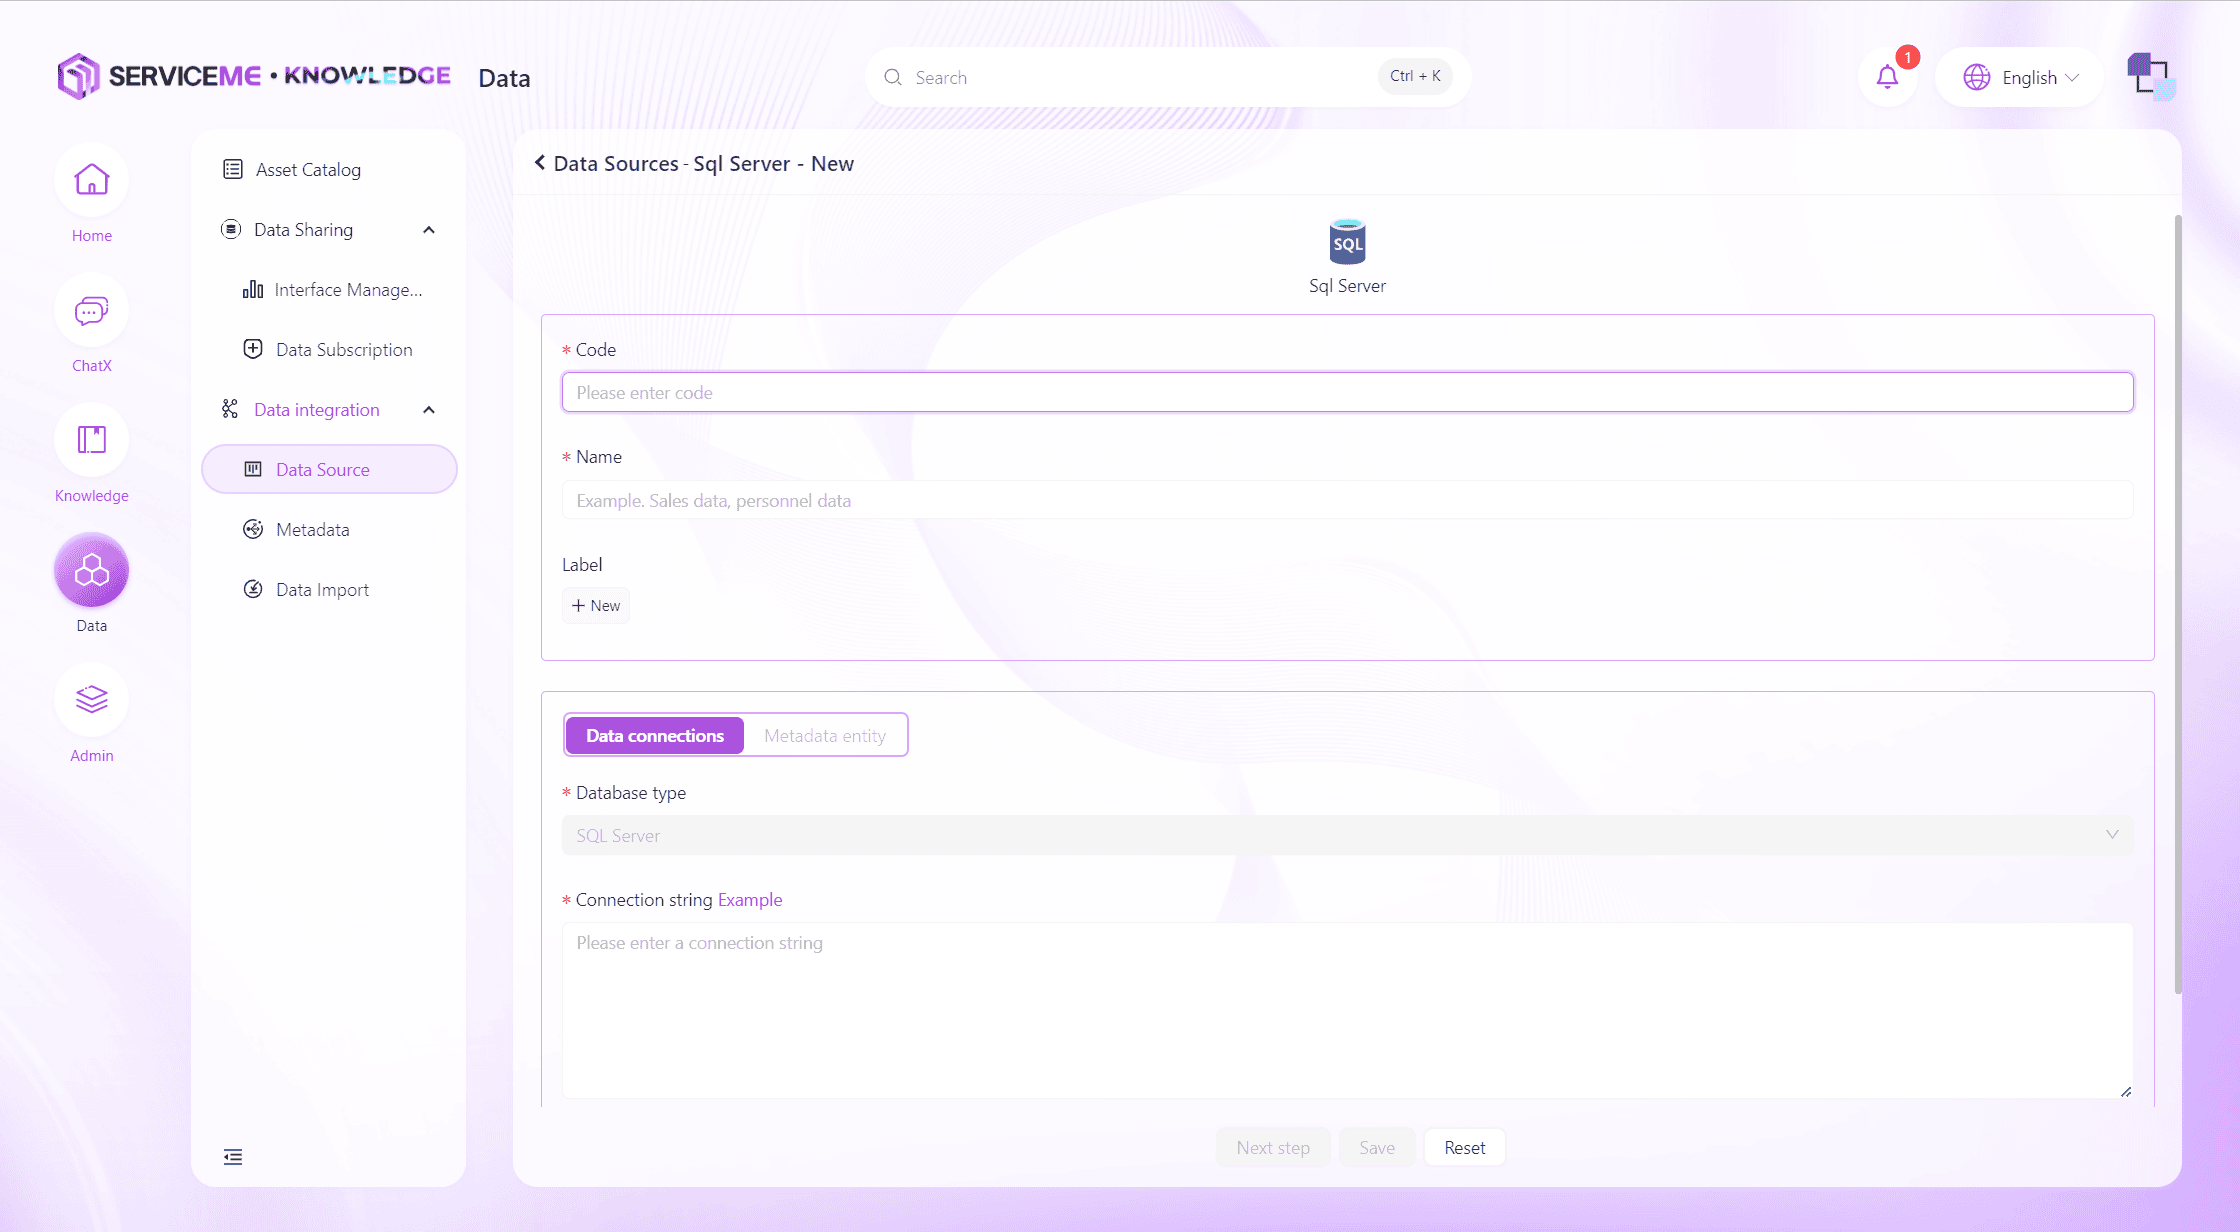
Task: Switch to Metadata entity tab
Action: 825,735
